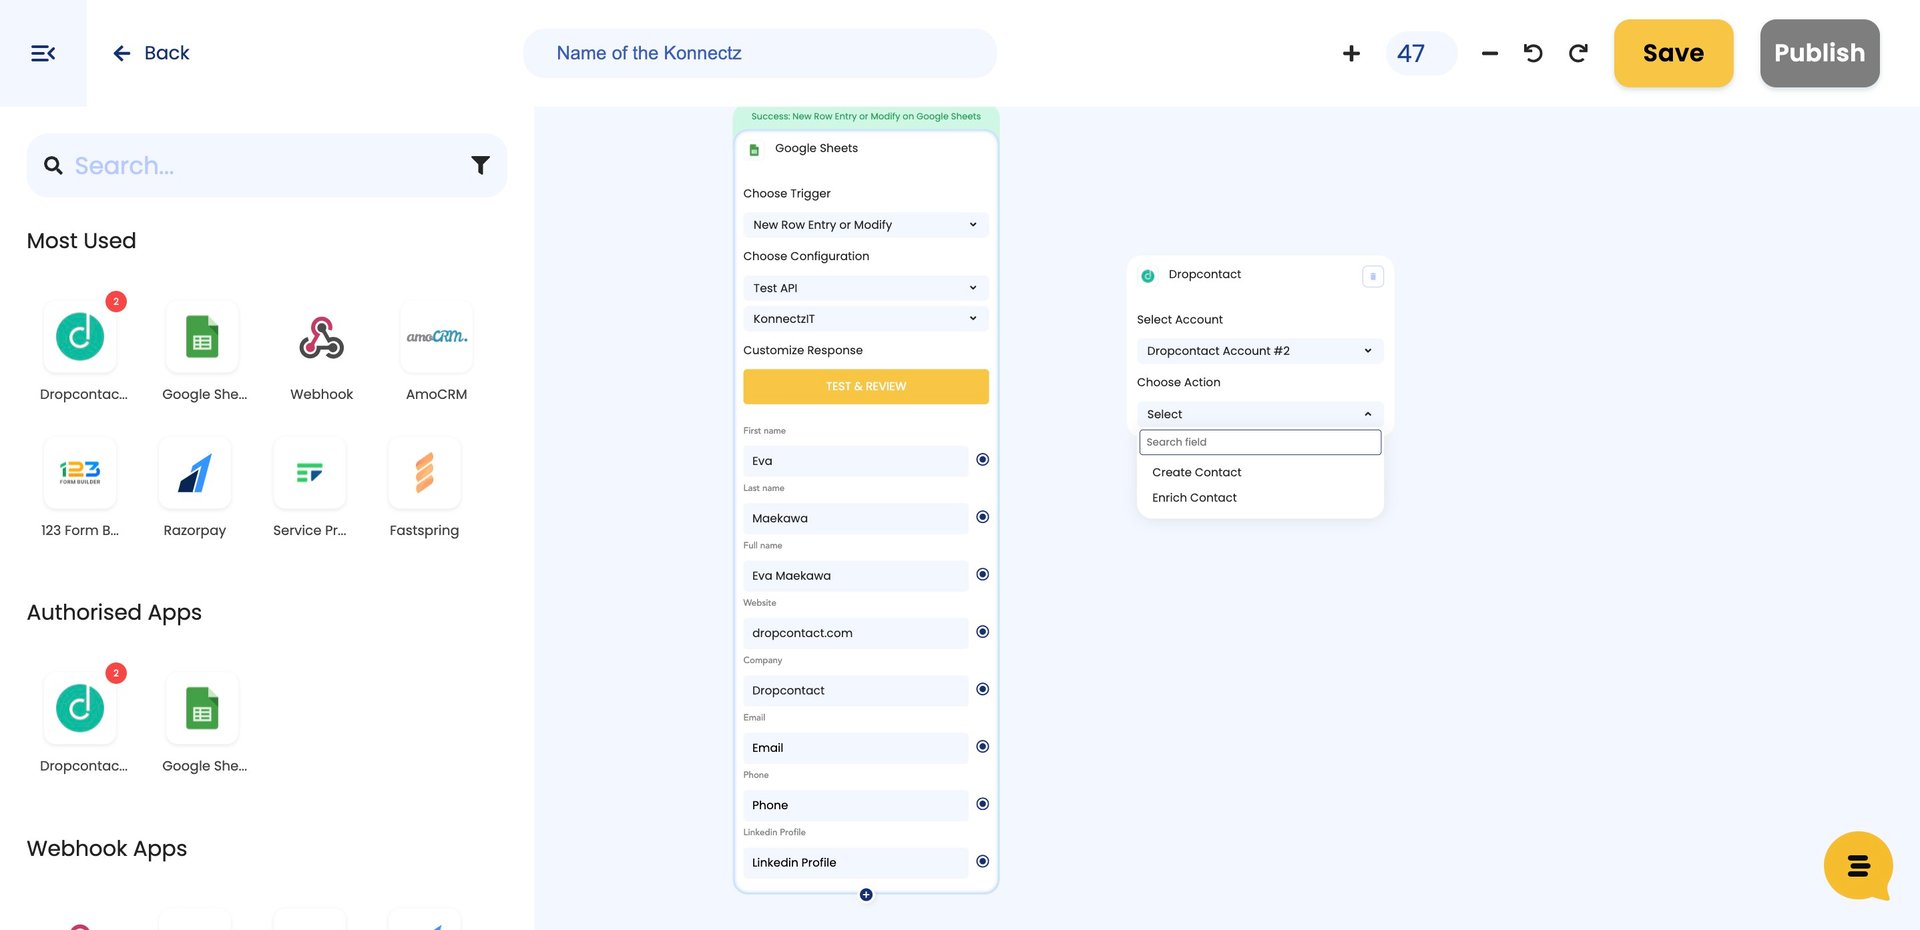Select the Fastspring app icon
Viewport: 1920px width, 930px height.
coord(425,473)
